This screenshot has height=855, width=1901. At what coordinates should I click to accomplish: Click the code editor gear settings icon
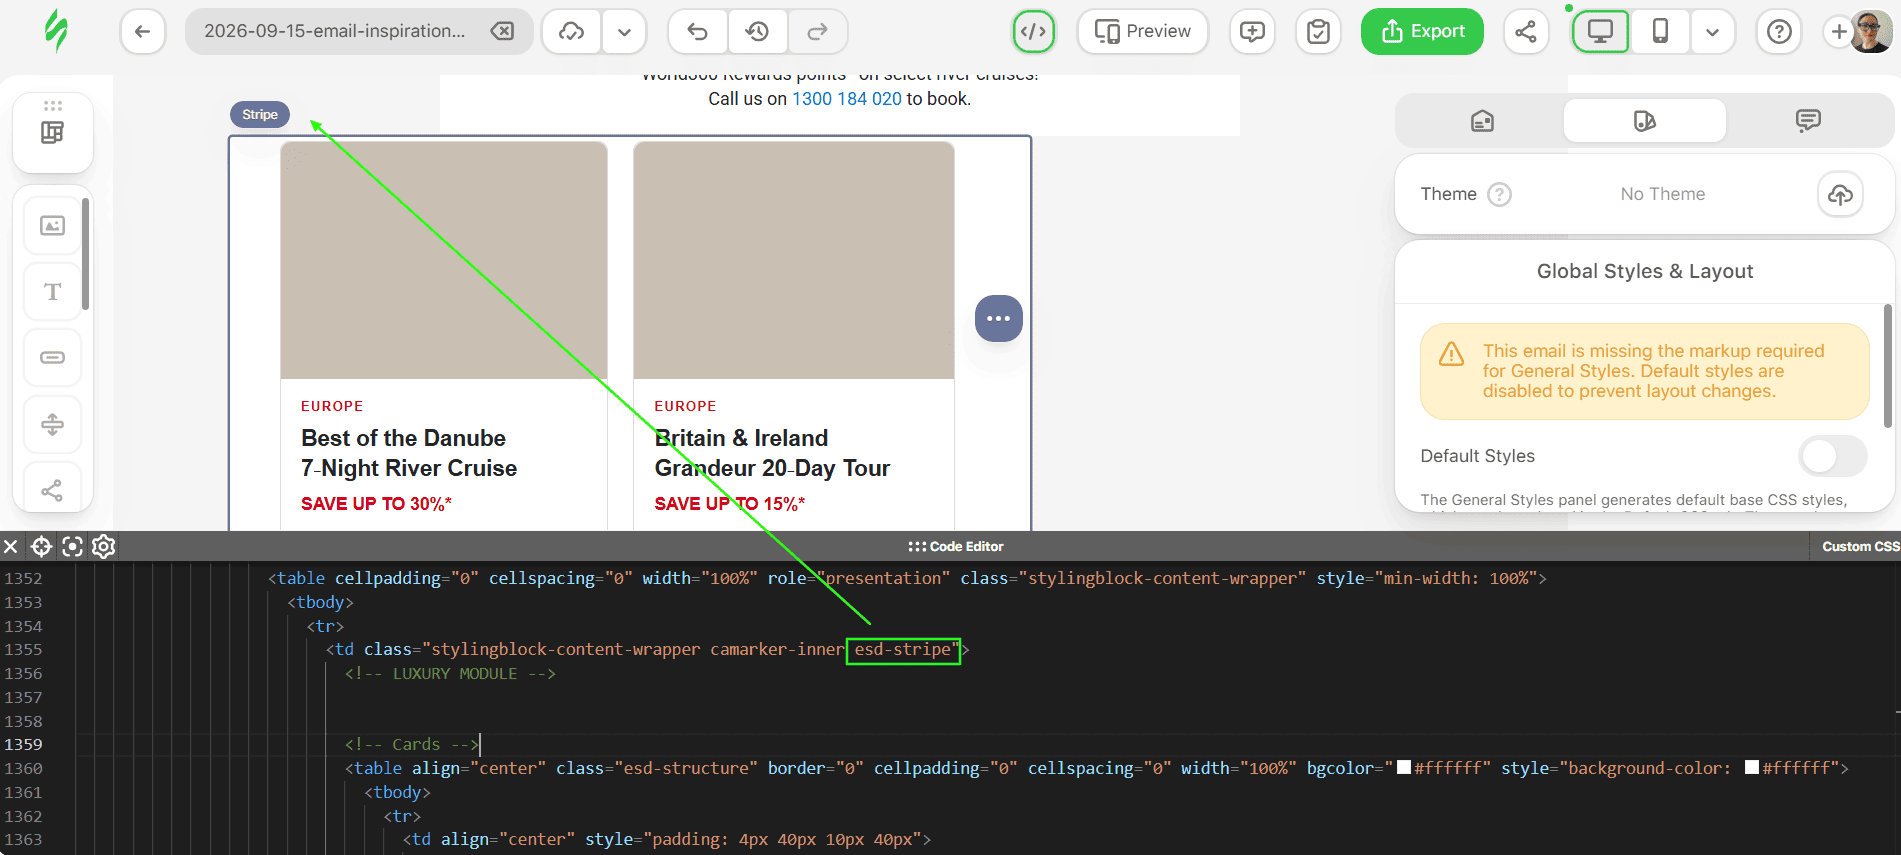click(104, 546)
